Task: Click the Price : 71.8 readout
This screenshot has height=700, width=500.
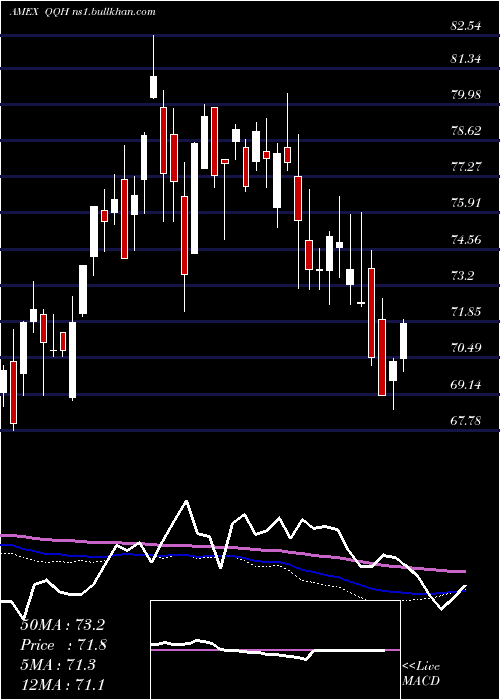Action: [62, 645]
